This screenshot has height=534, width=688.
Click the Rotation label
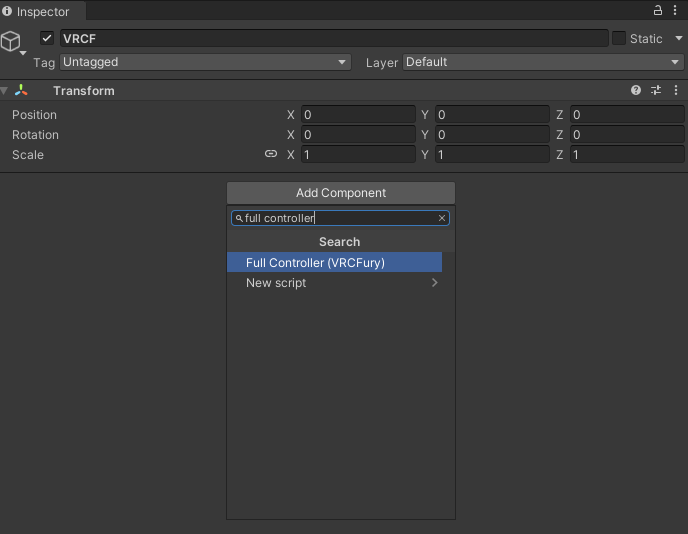[35, 135]
